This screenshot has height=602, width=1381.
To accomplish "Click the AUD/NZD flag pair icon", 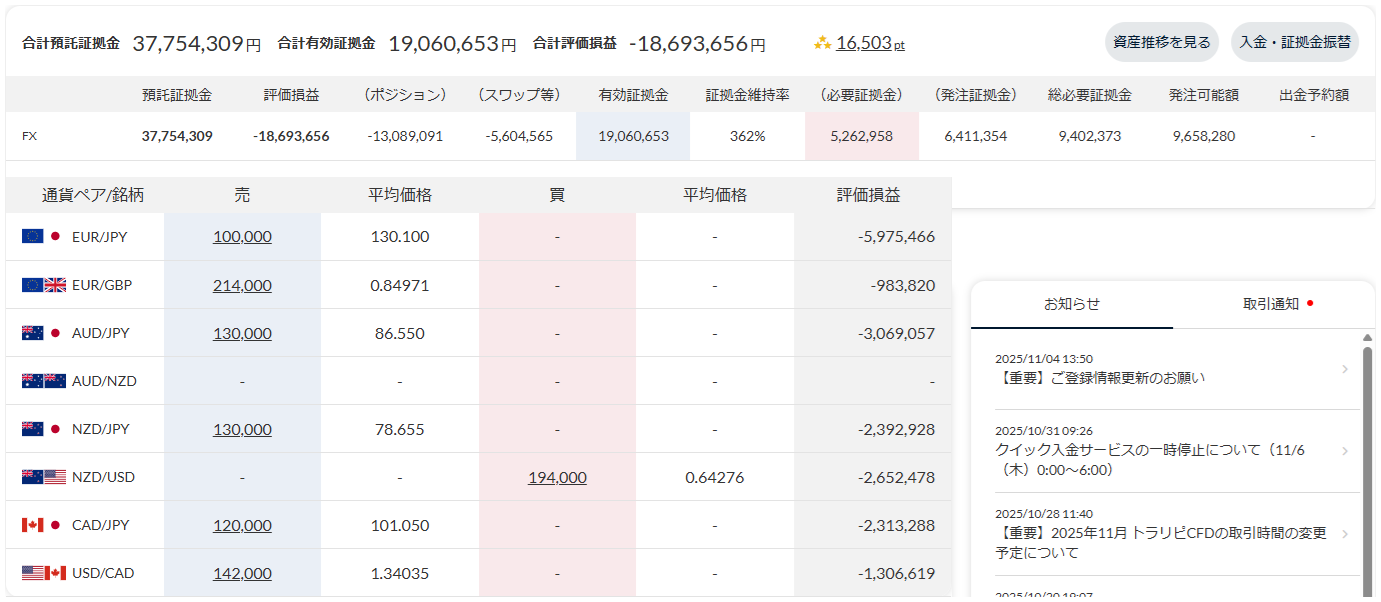I will click(x=44, y=381).
